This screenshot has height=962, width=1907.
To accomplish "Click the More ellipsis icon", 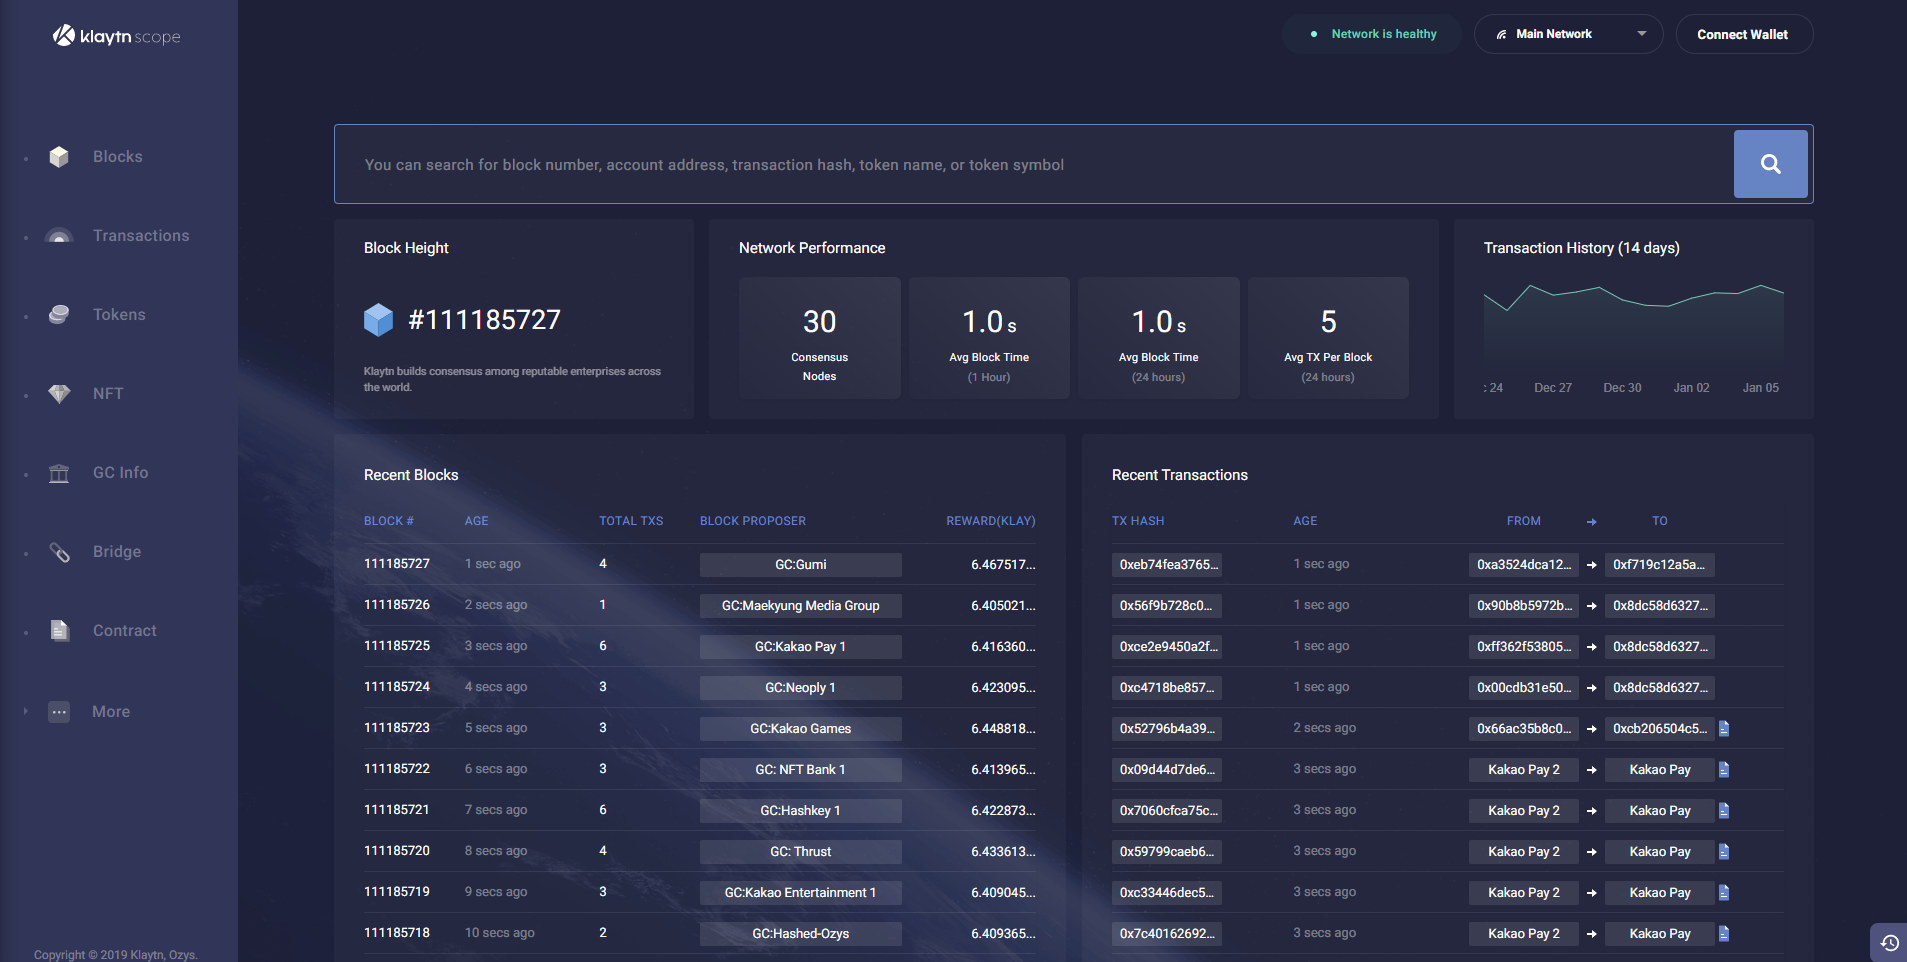I will pyautogui.click(x=59, y=712).
